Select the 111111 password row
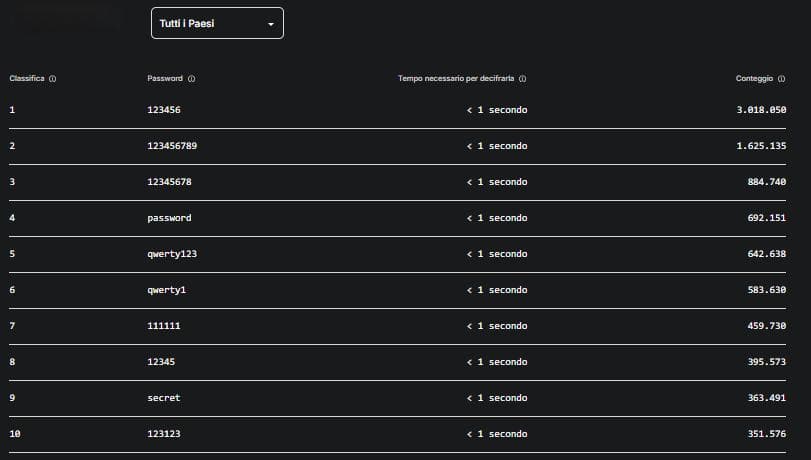 pyautogui.click(x=397, y=325)
